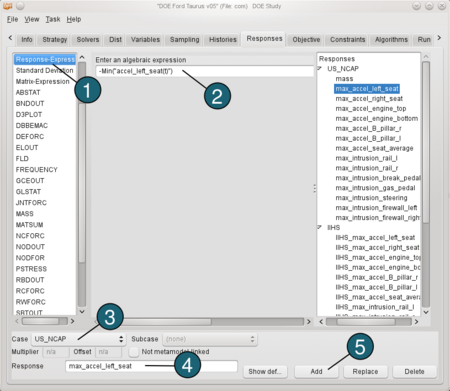Select D3PLOT response type

45,114
